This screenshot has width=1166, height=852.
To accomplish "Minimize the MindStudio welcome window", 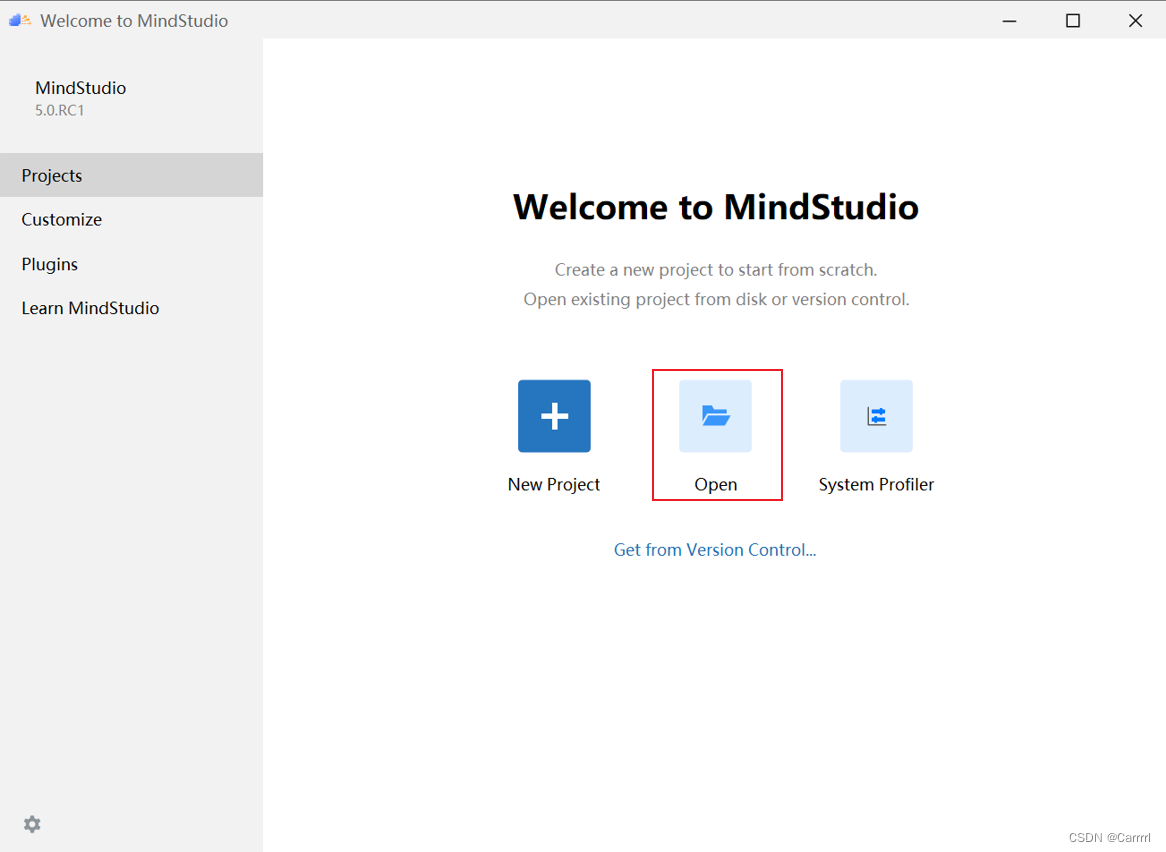I will (1009, 20).
